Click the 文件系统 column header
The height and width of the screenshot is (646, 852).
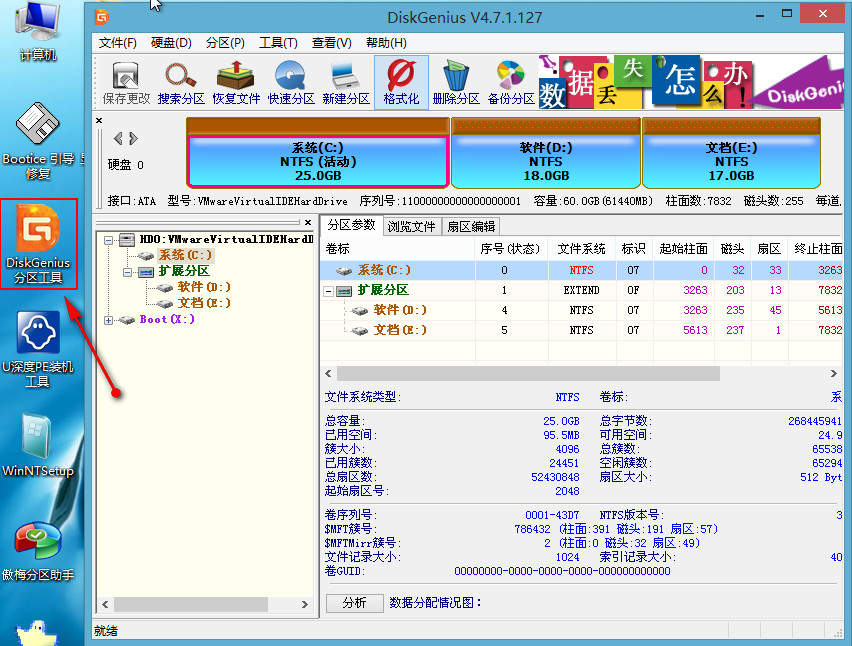coord(581,249)
